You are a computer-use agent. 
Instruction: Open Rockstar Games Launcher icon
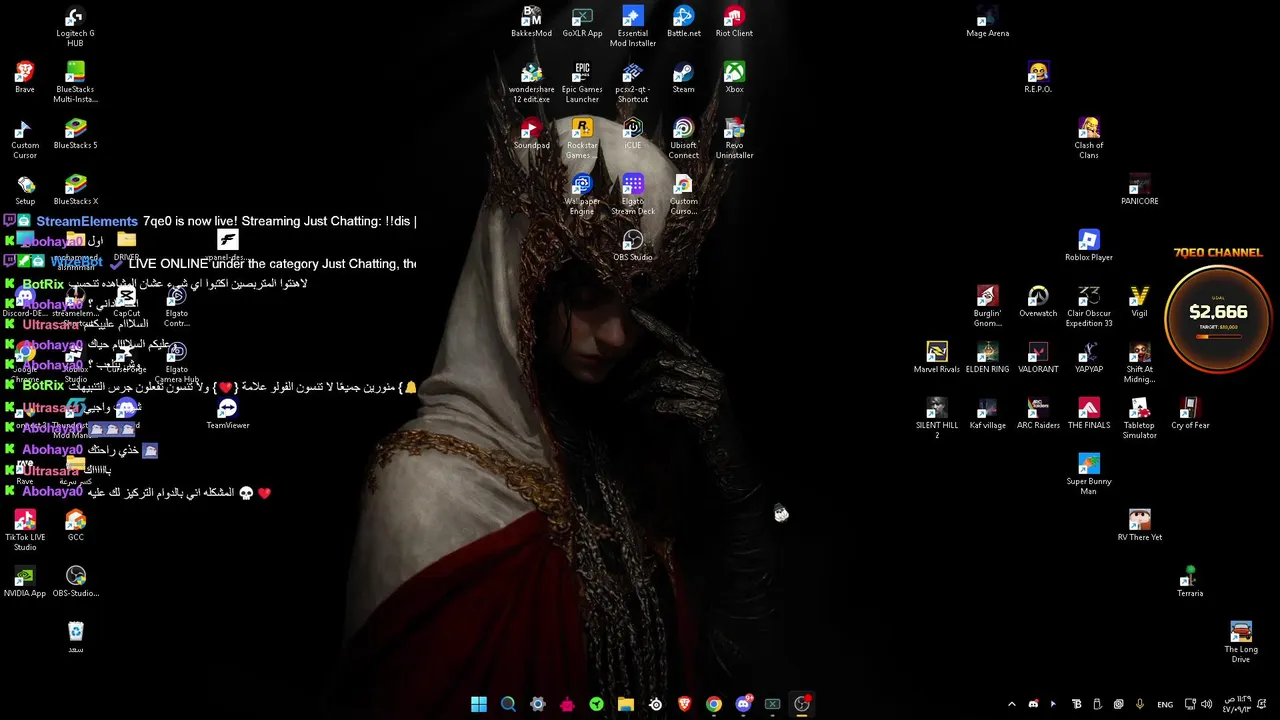582,139
